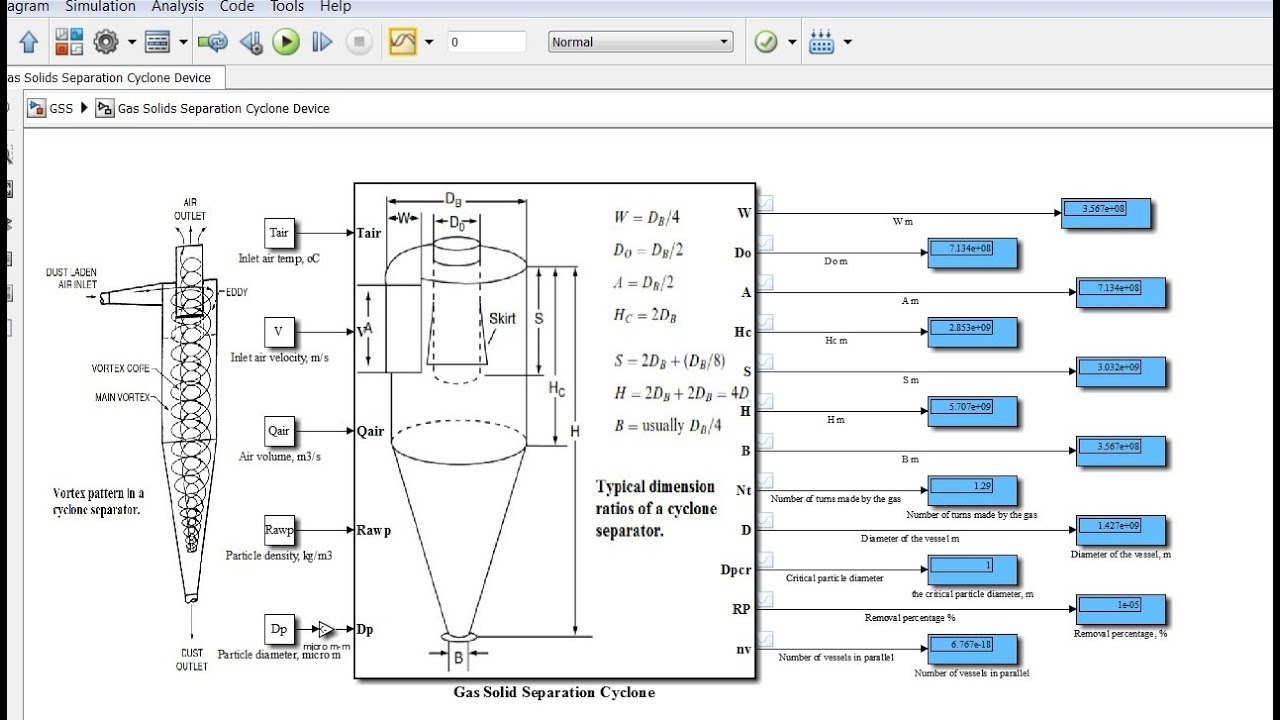The image size is (1280, 720).
Task: Select the Do display showing 7.134e+08
Action: 973,253
